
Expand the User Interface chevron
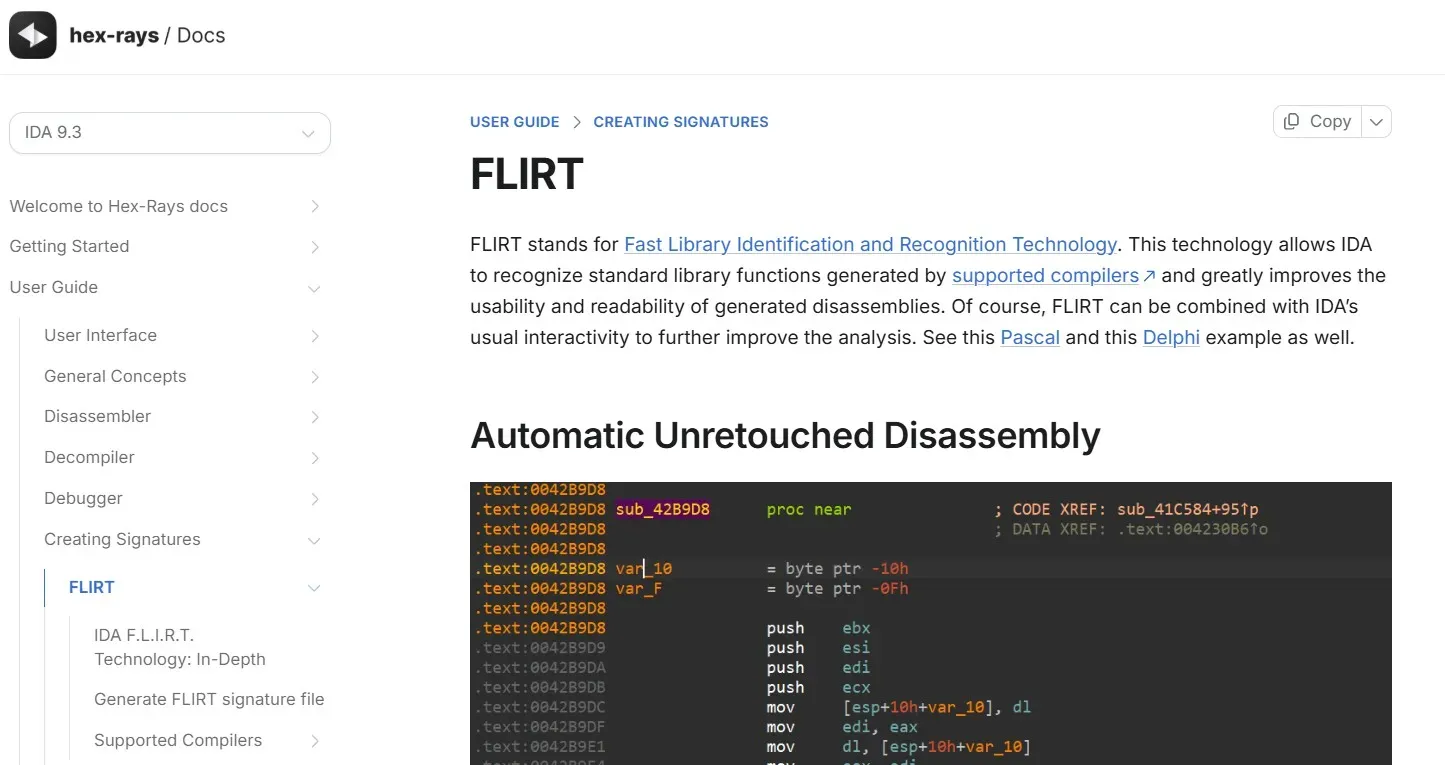point(315,336)
